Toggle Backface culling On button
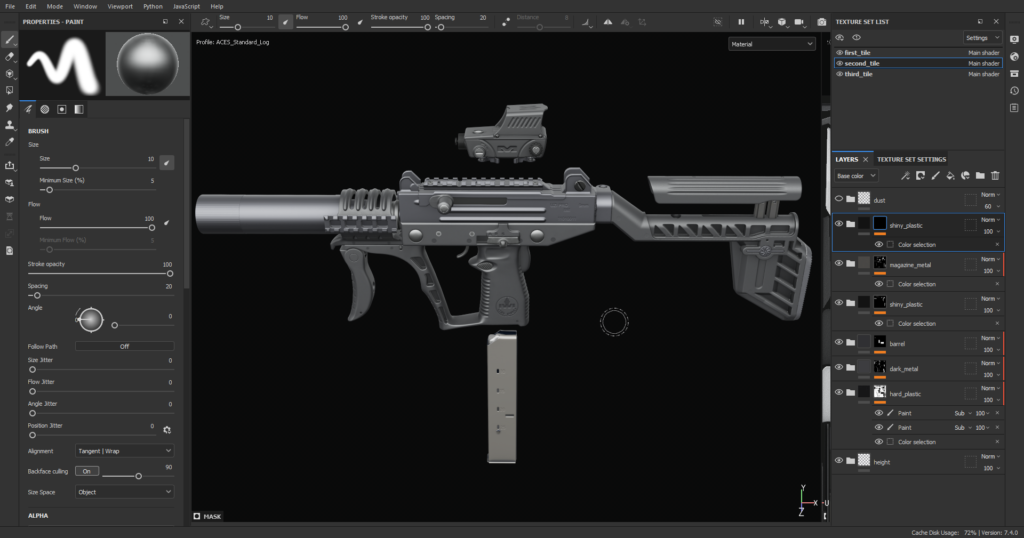The image size is (1024, 538). 87,471
